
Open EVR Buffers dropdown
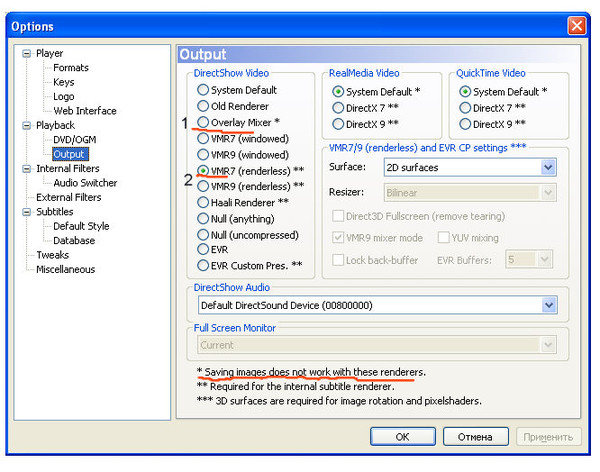coord(529,260)
